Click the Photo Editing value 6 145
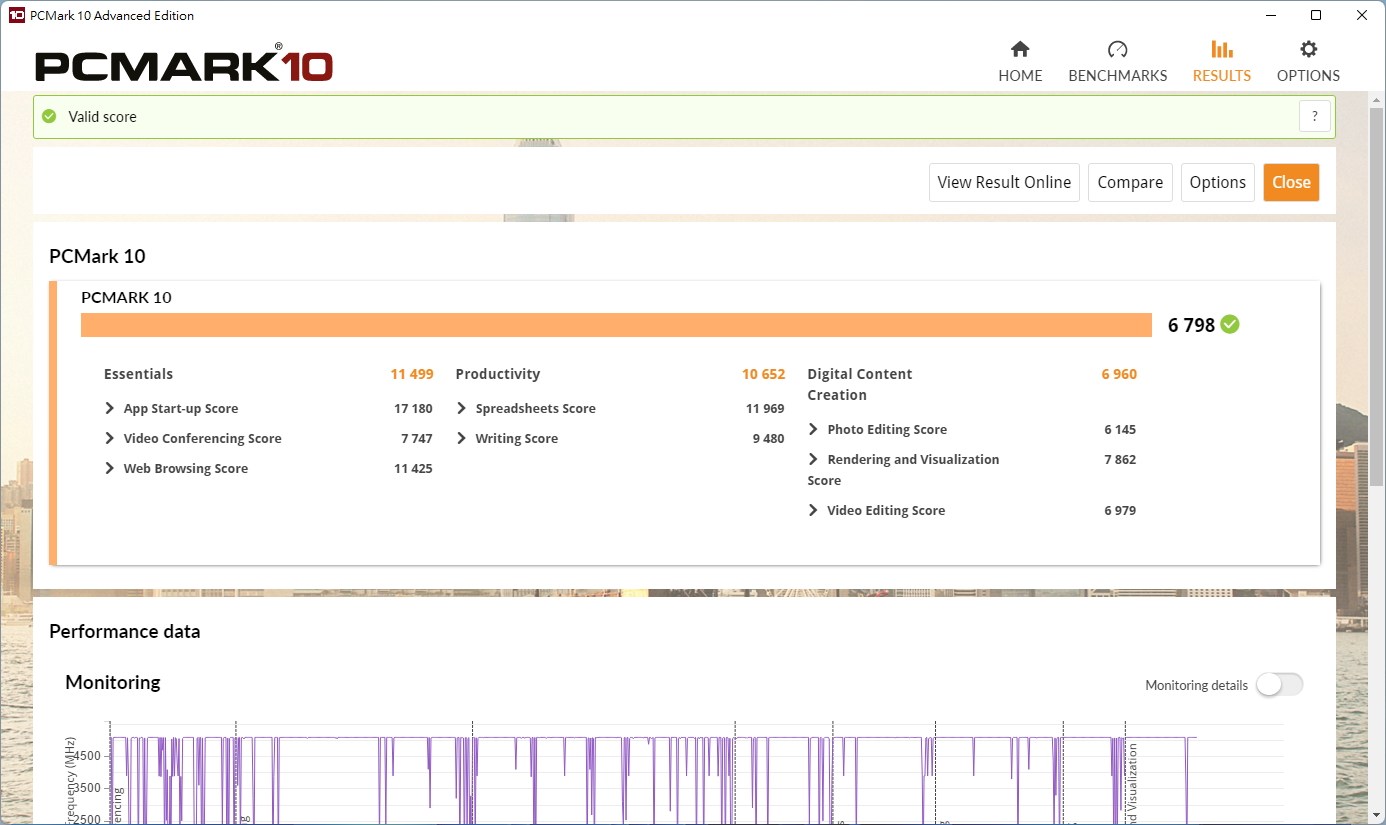The image size is (1386, 825). tap(1120, 429)
